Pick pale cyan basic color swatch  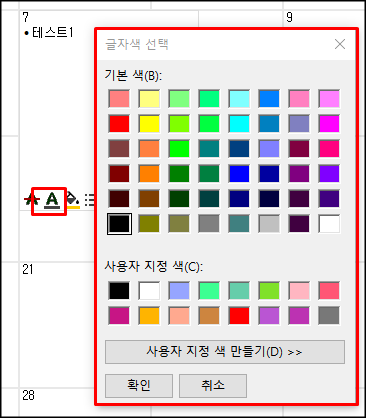tap(239, 99)
